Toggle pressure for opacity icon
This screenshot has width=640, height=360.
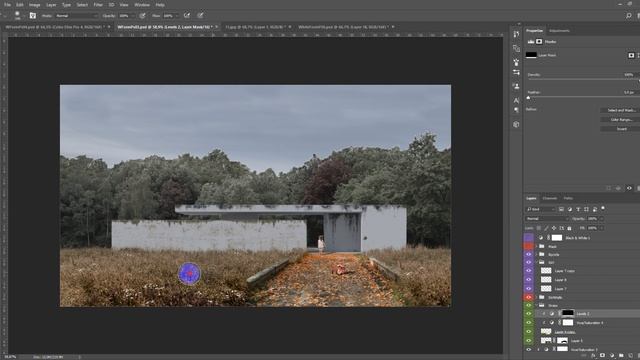pyautogui.click(x=142, y=16)
